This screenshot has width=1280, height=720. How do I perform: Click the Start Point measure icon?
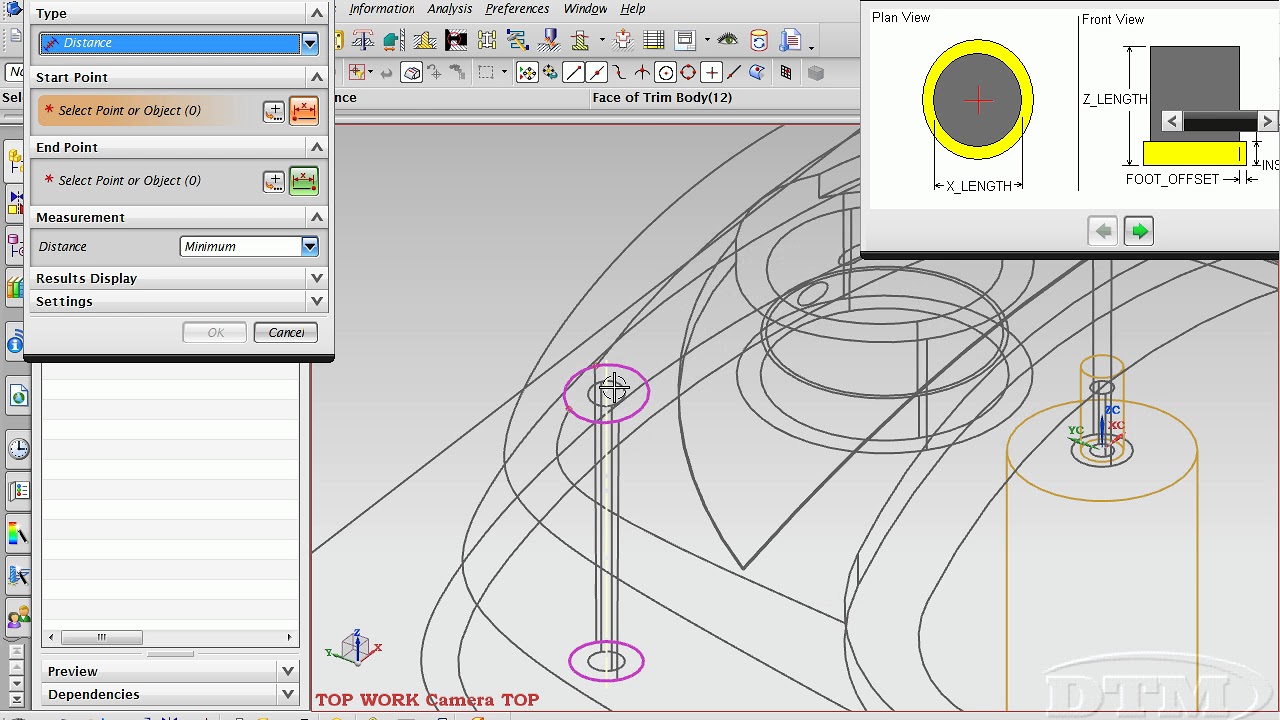[x=303, y=111]
